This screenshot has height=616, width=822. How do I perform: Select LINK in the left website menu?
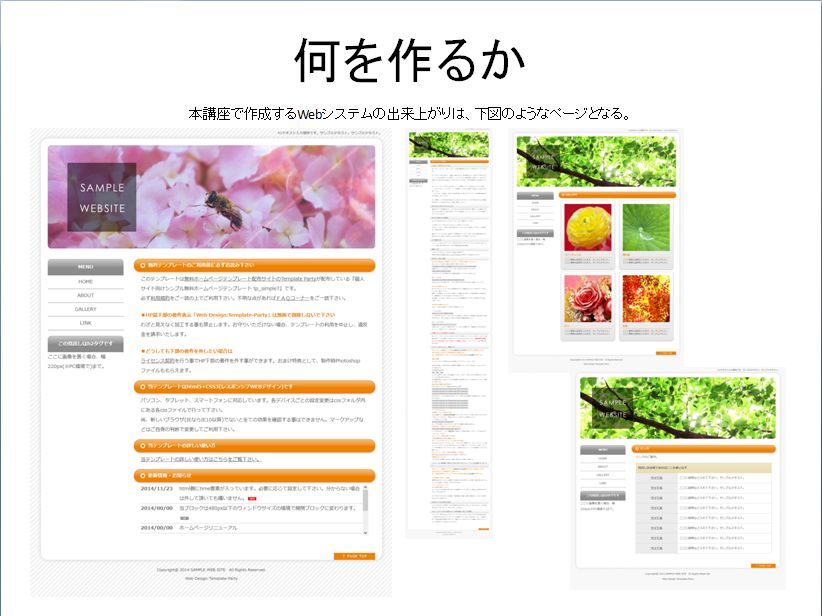86,323
